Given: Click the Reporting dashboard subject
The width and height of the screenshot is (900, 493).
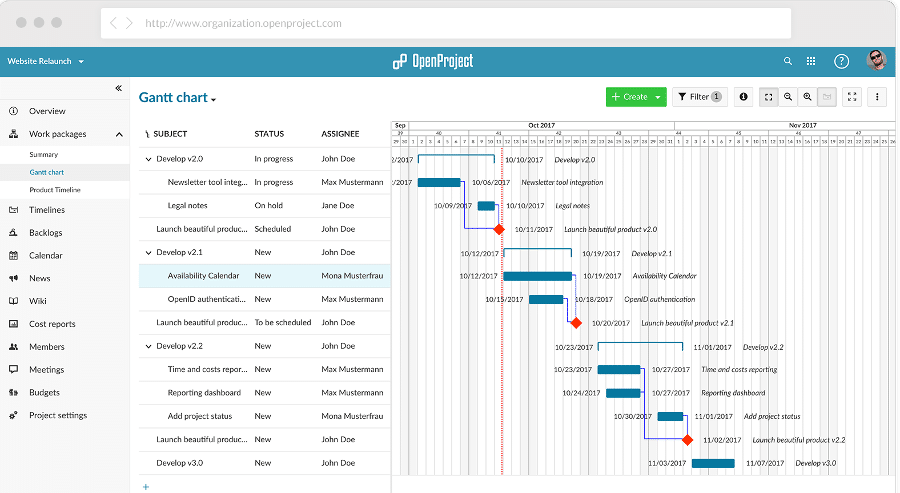Looking at the screenshot, I should pyautogui.click(x=204, y=393).
